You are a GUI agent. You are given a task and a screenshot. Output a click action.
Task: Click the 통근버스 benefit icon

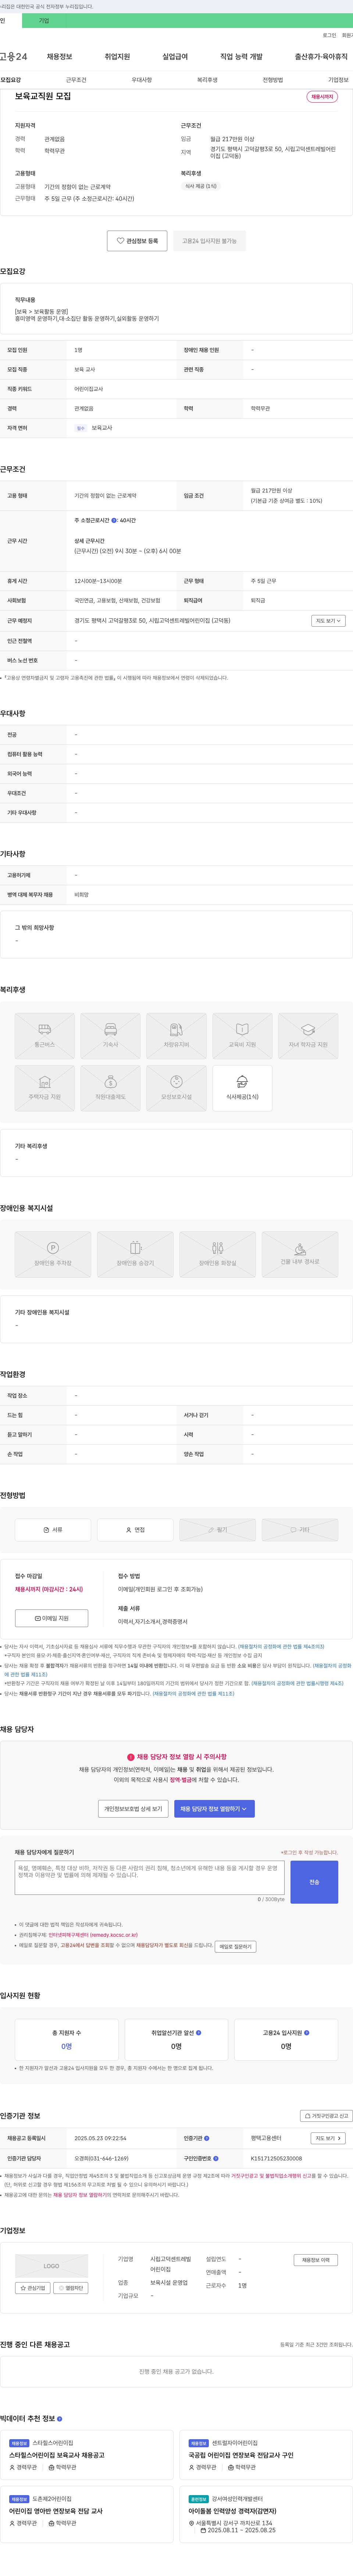45,1036
